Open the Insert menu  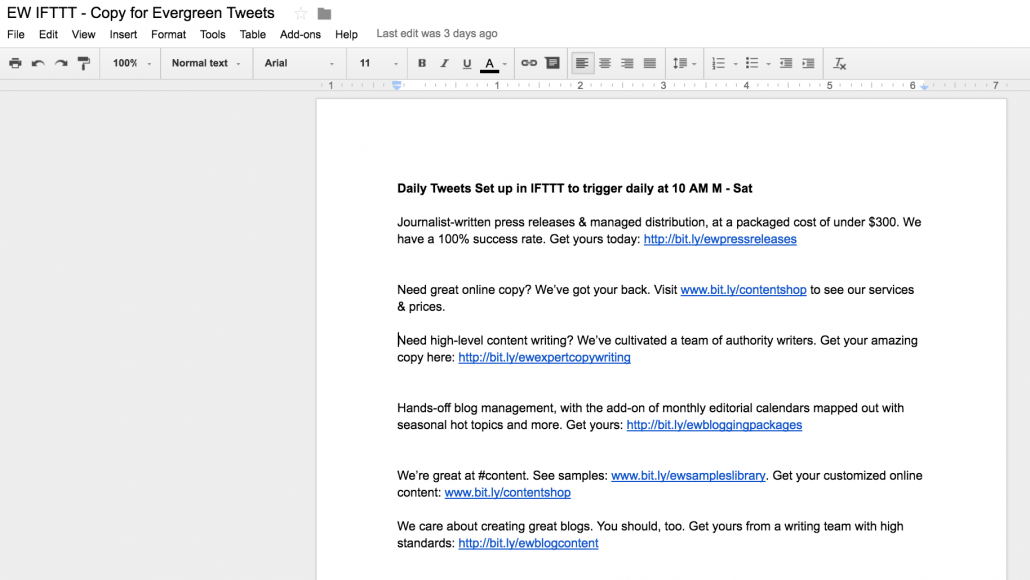[123, 34]
